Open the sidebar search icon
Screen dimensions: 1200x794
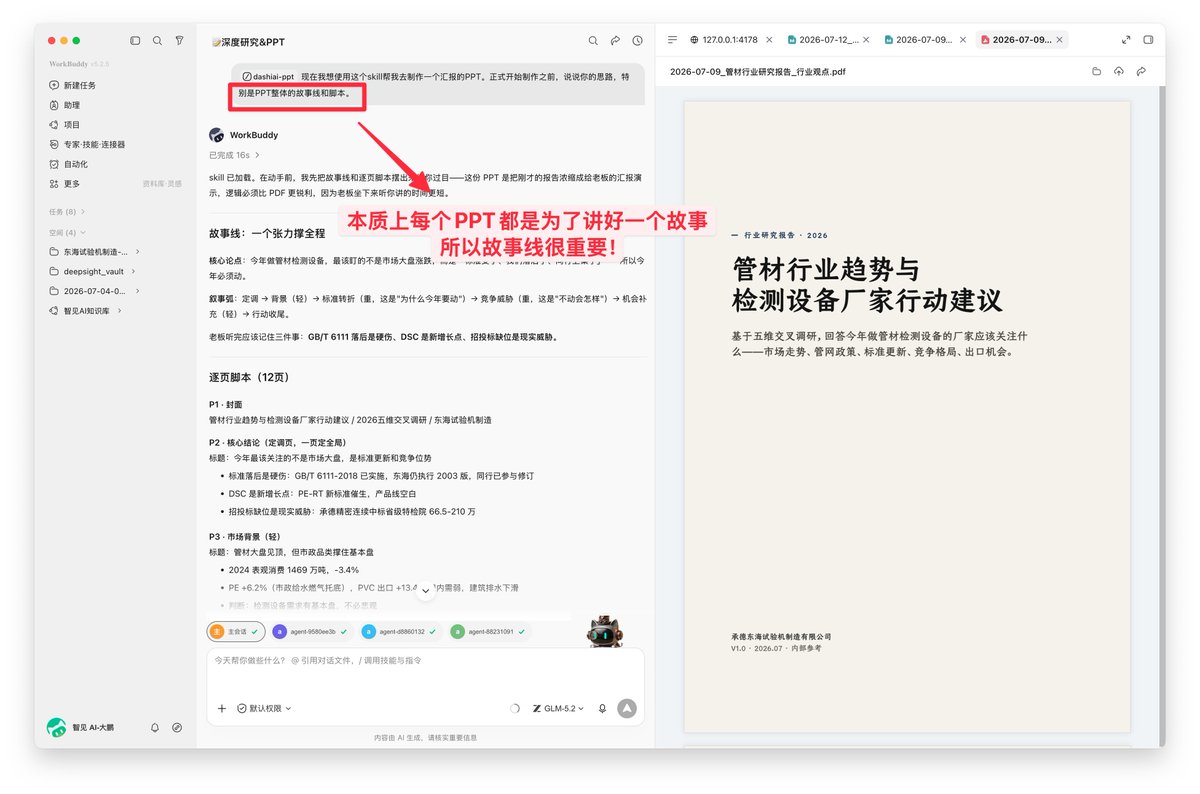pyautogui.click(x=157, y=41)
